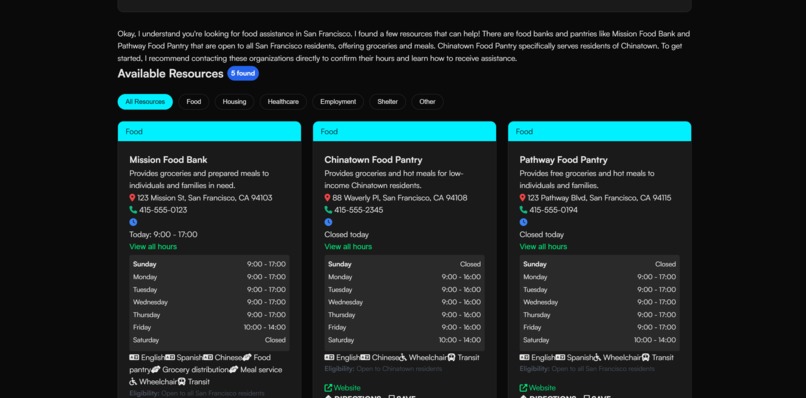Click Meal service icon in Mission Food Bank card
The width and height of the screenshot is (806, 398).
pos(233,370)
